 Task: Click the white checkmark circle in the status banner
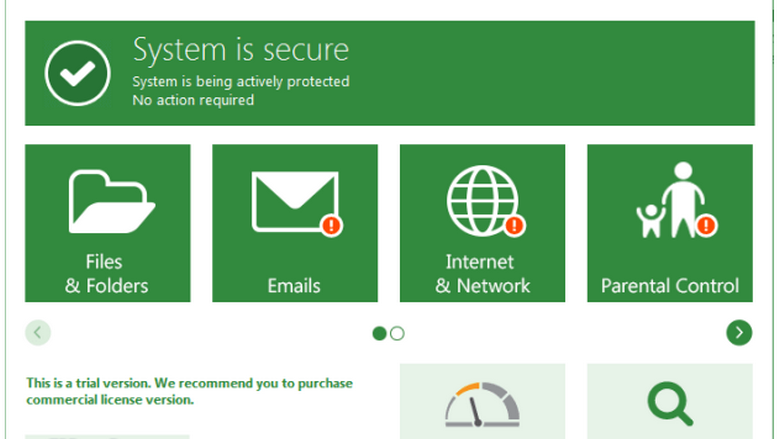(x=78, y=73)
